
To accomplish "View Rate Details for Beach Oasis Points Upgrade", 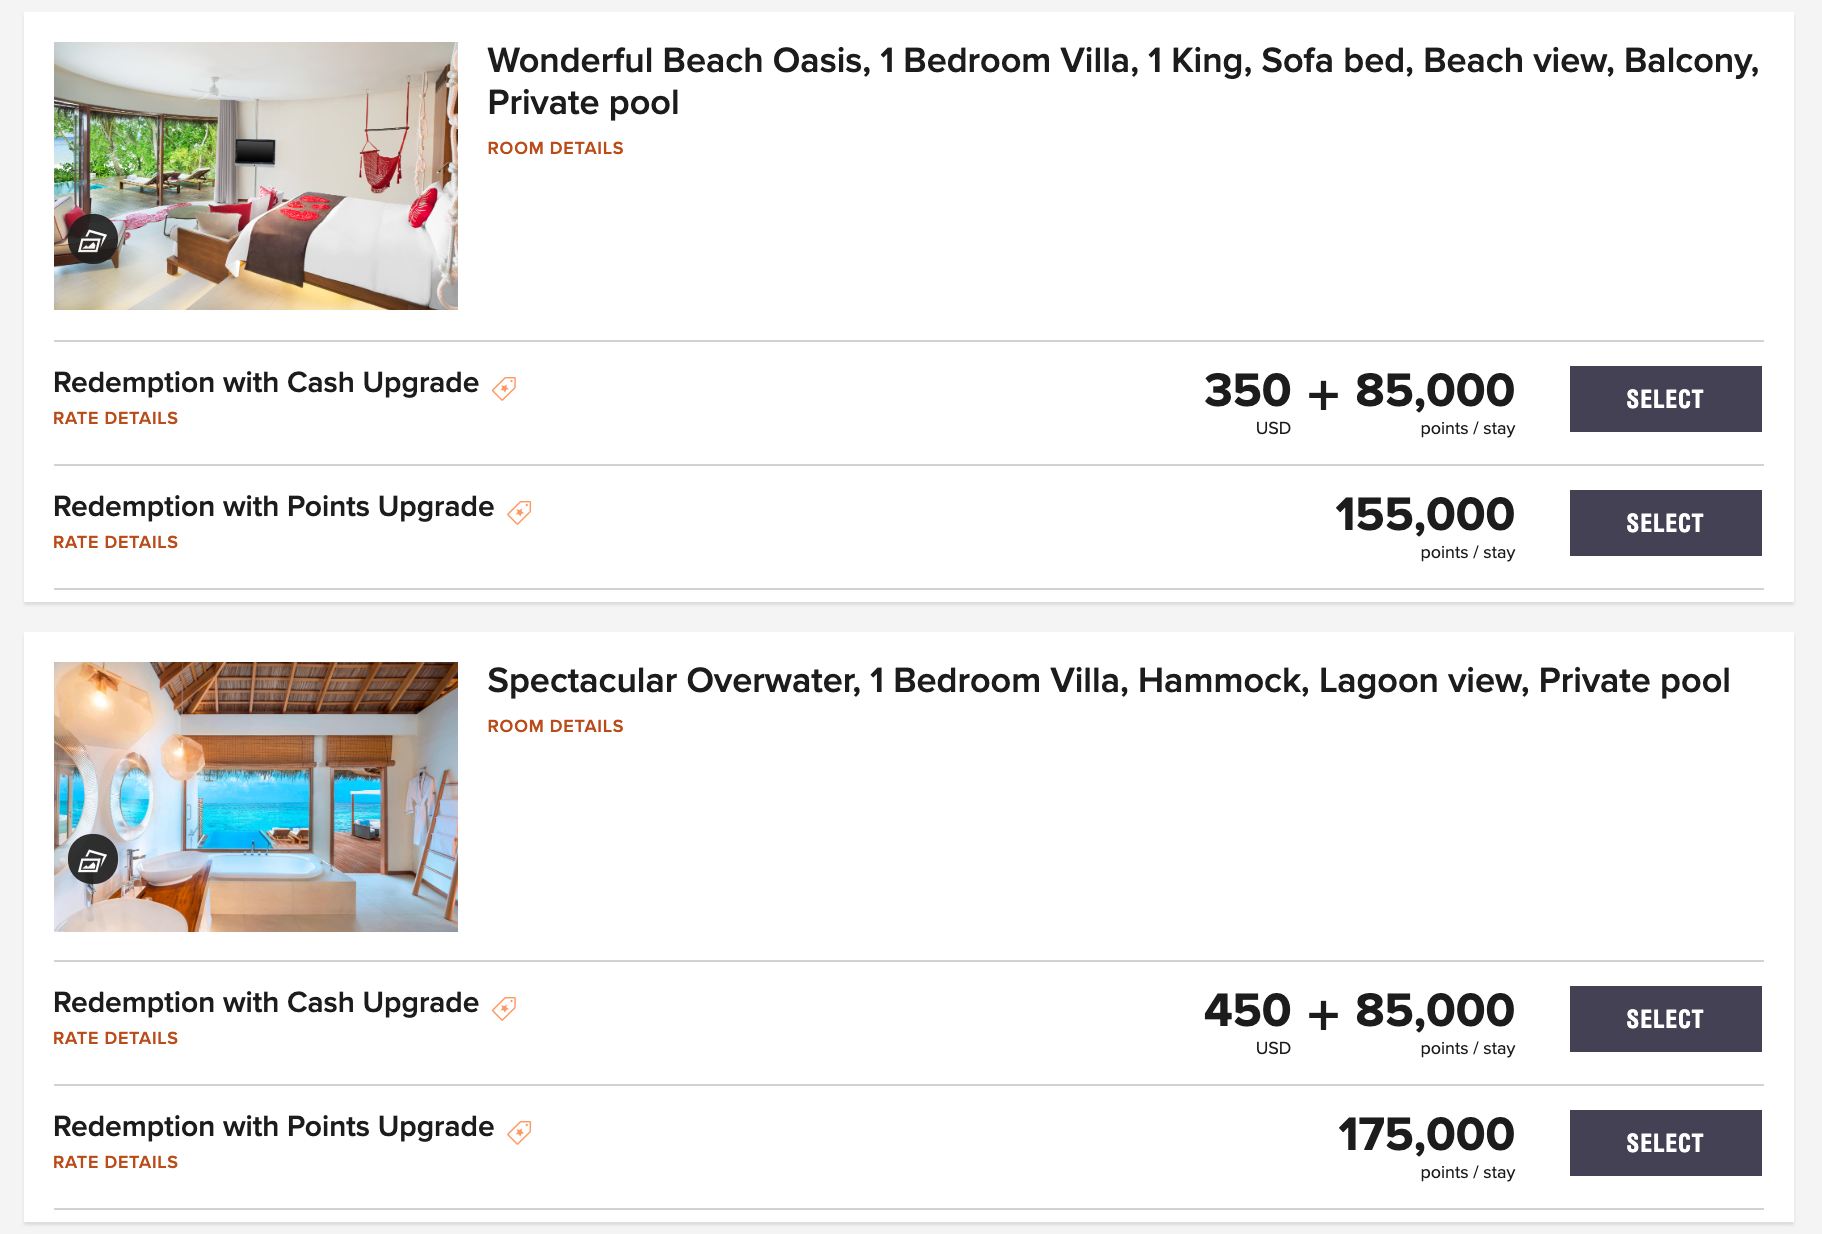I will pyautogui.click(x=115, y=542).
